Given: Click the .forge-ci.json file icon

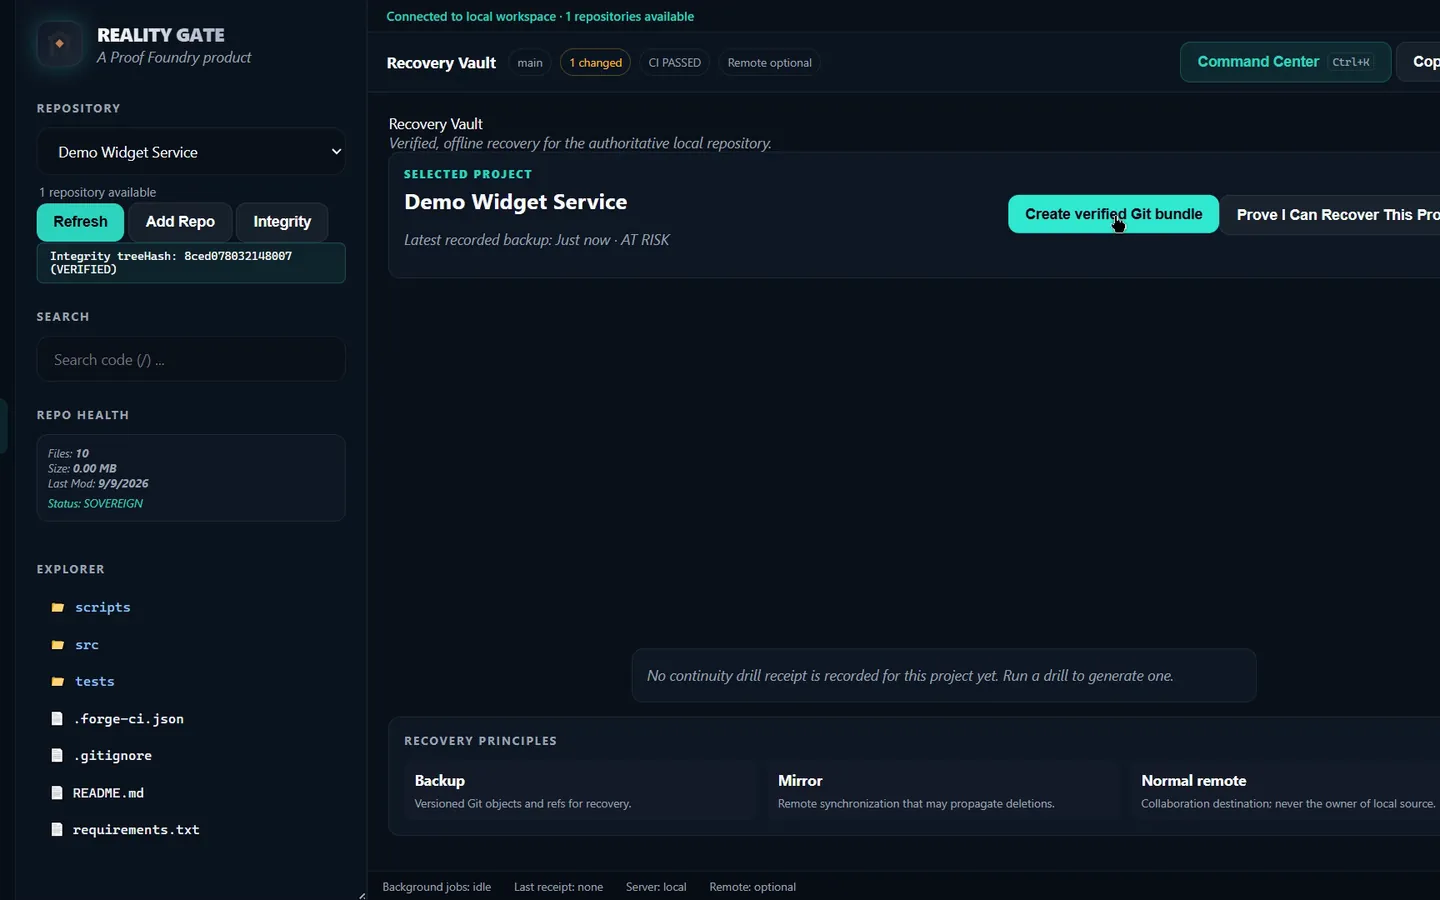Looking at the screenshot, I should 57,719.
